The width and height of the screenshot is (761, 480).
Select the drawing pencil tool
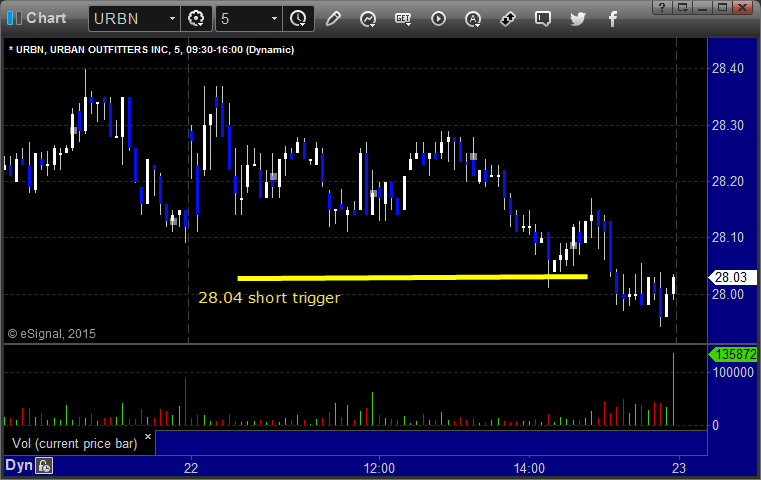tap(333, 19)
